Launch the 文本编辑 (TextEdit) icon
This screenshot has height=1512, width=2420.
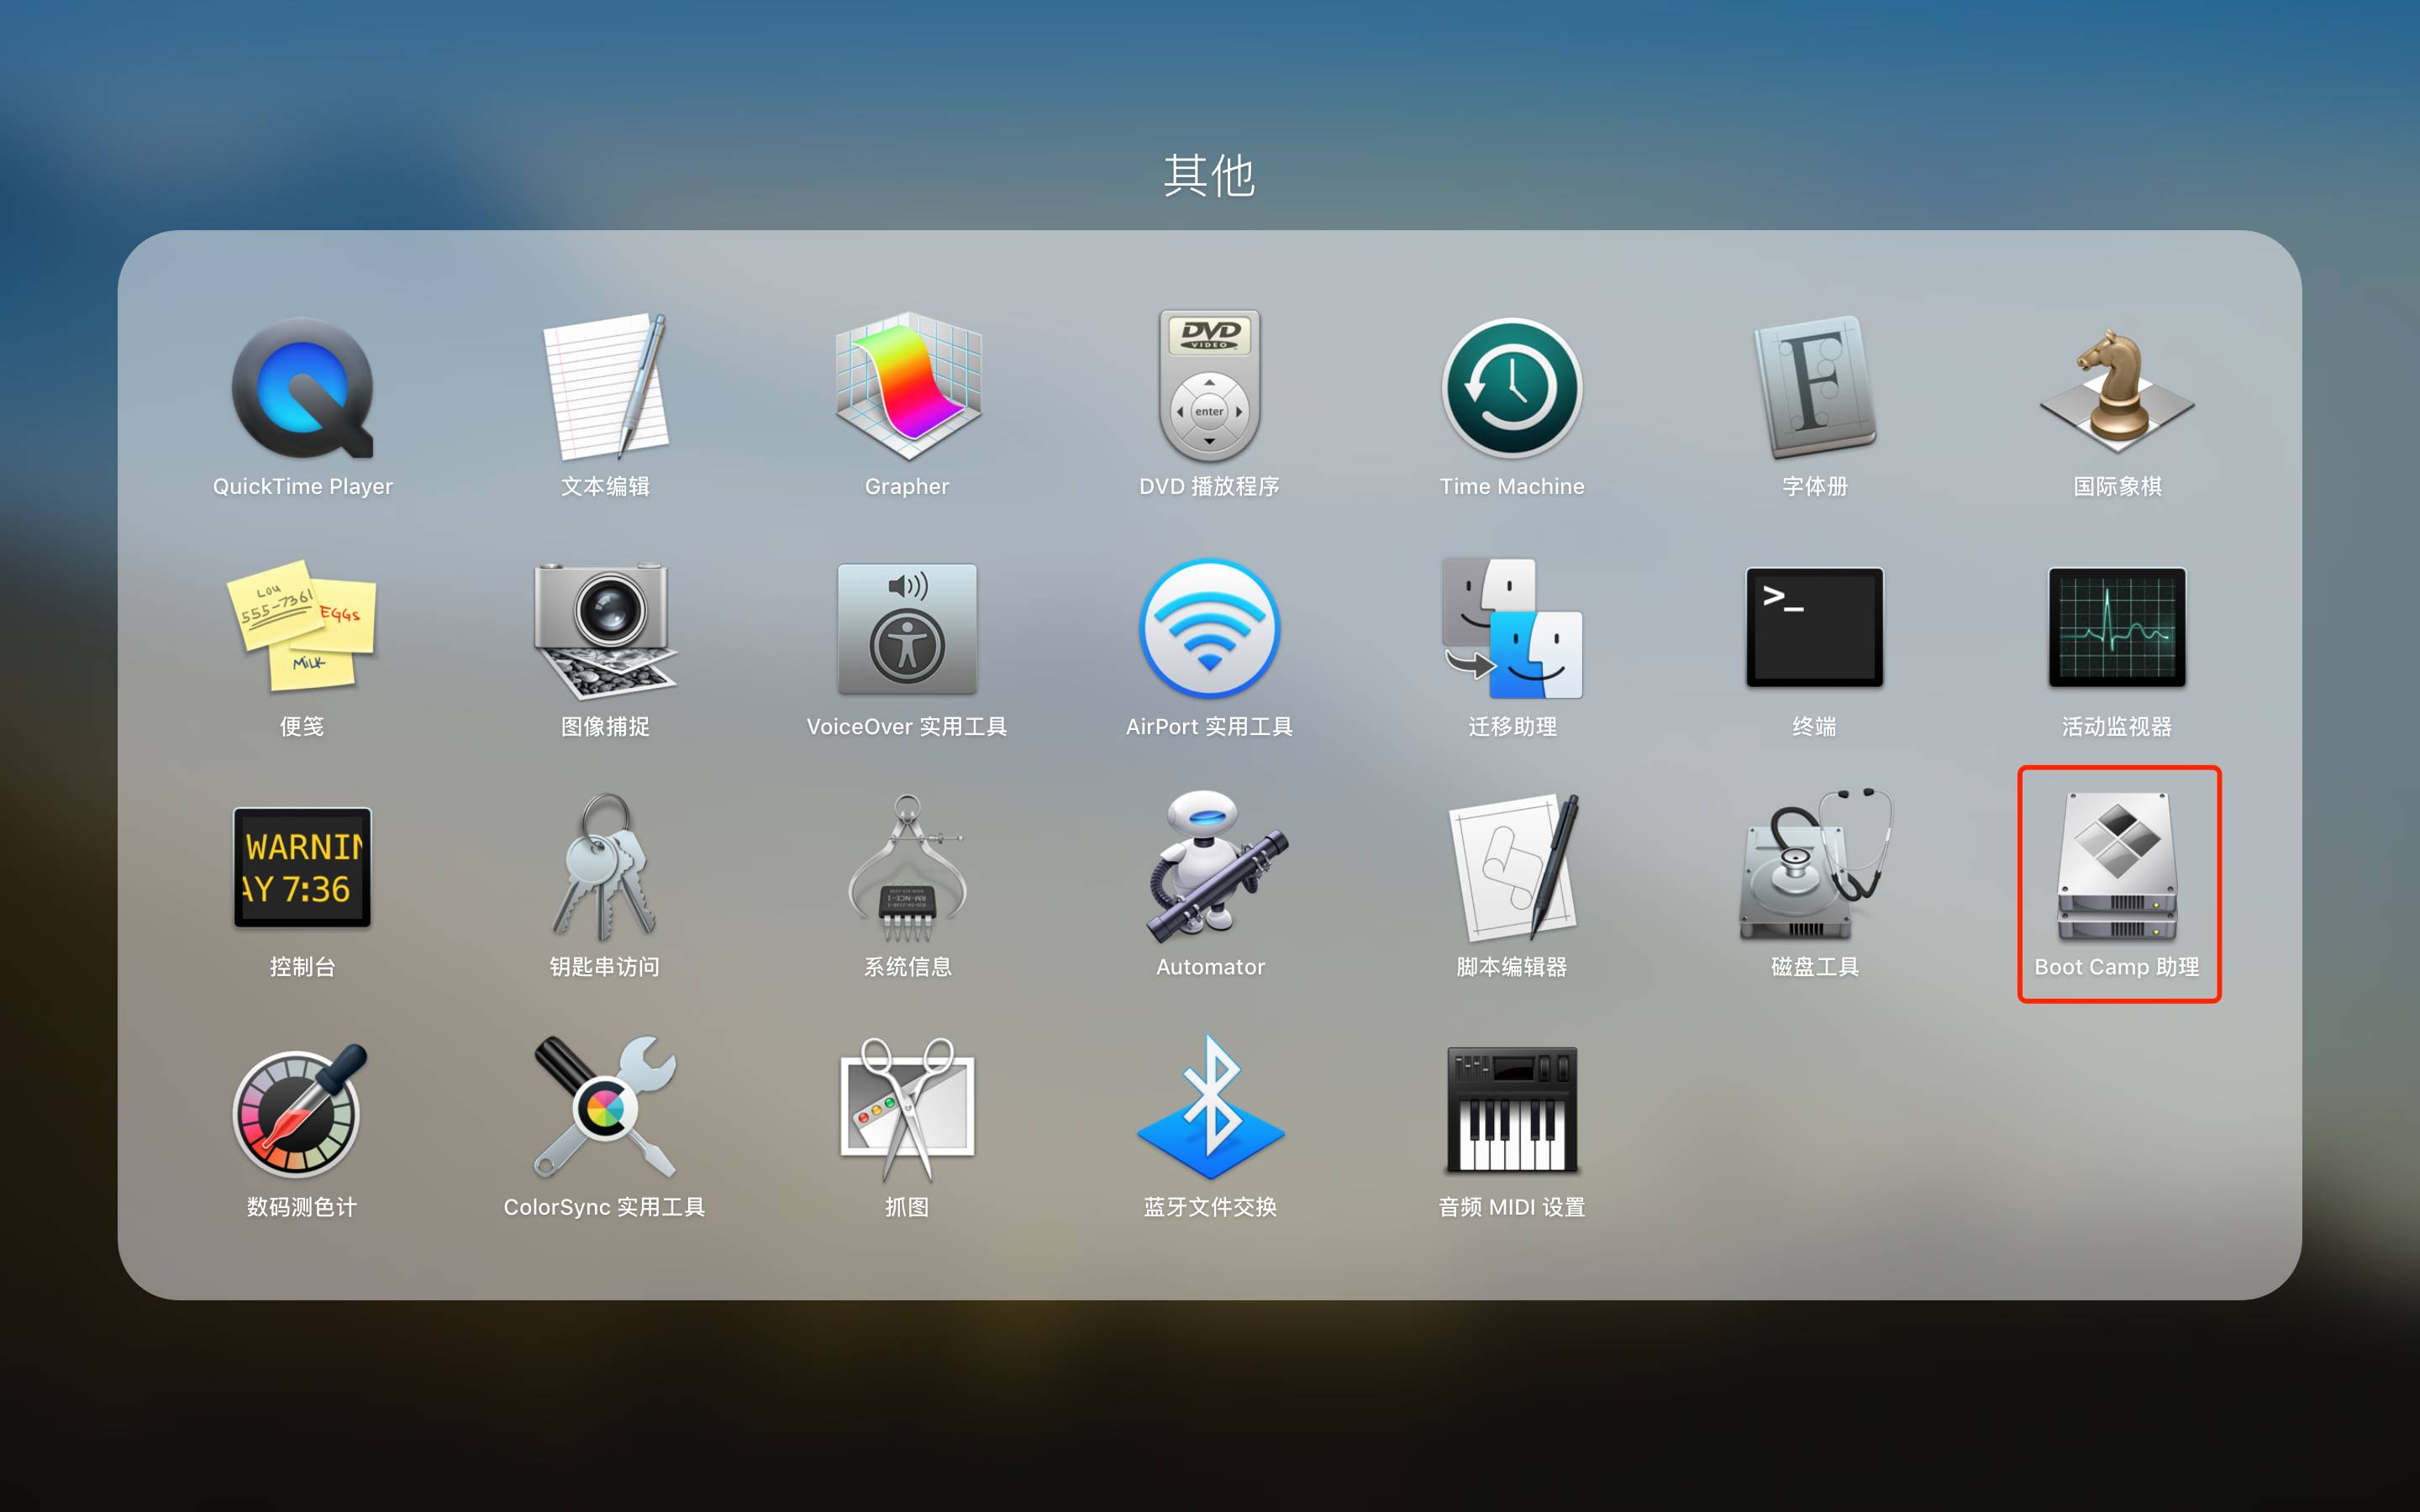(x=605, y=388)
